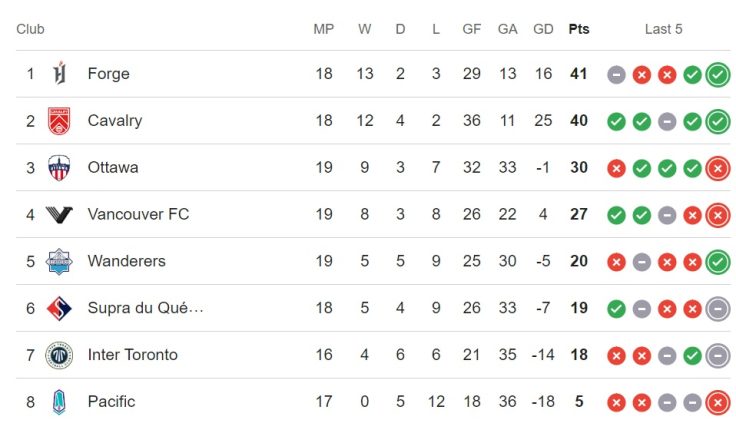
Task: Click Forge's first draw icon in Last 5
Action: pyautogui.click(x=616, y=75)
